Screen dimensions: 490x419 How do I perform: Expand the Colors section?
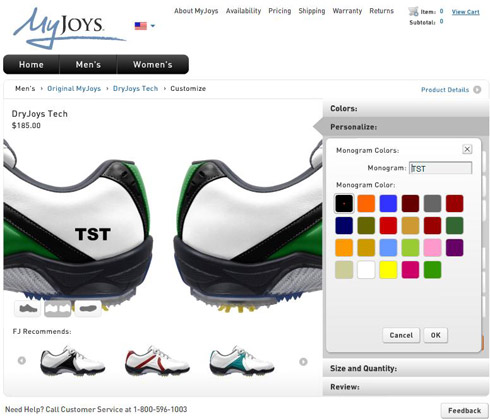[406, 108]
